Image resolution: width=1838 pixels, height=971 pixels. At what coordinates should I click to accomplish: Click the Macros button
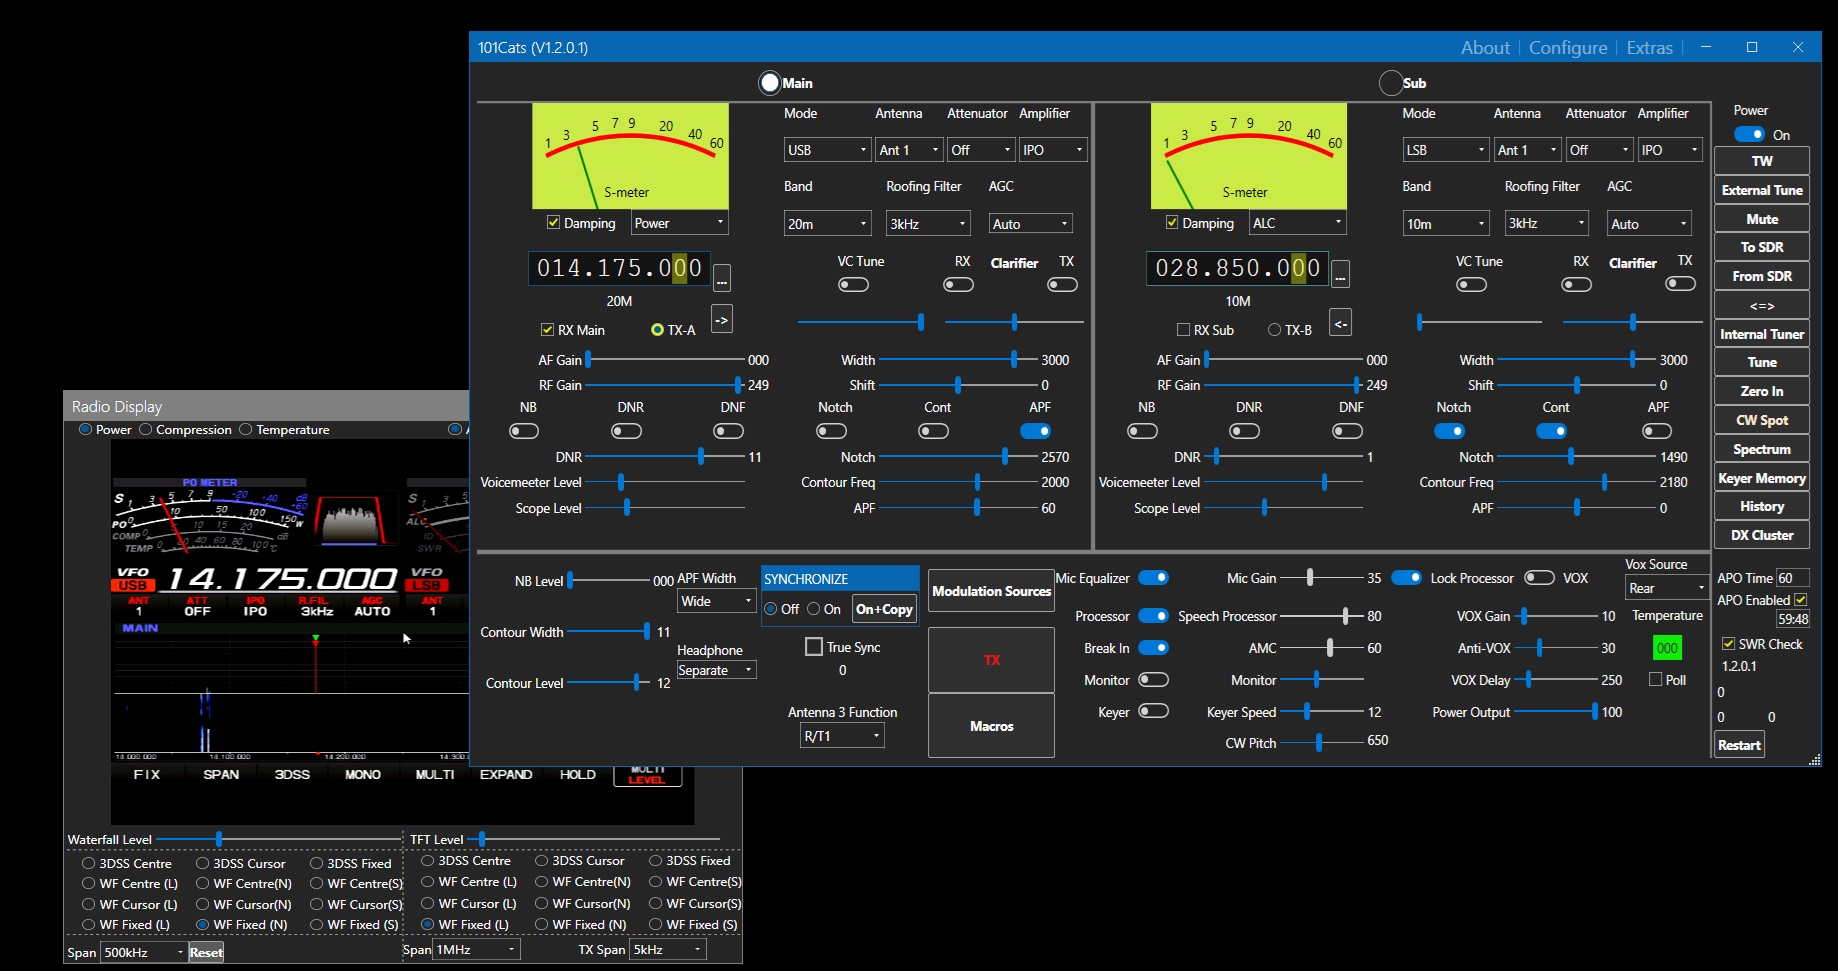(991, 726)
